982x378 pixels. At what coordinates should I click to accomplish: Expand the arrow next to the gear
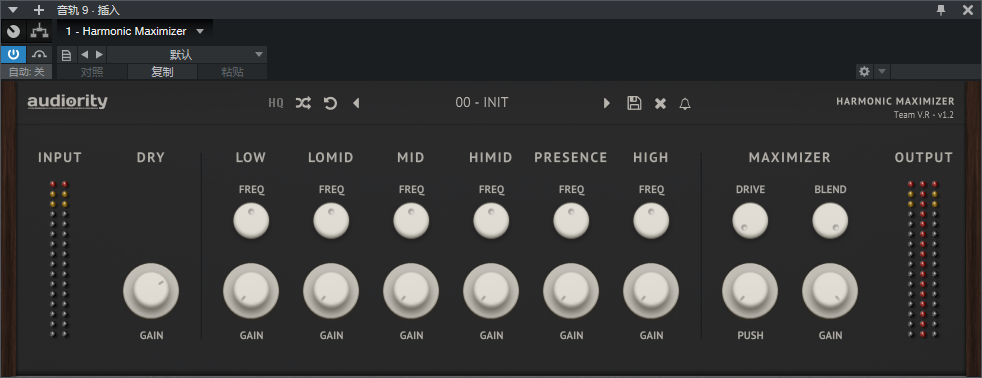[x=881, y=71]
